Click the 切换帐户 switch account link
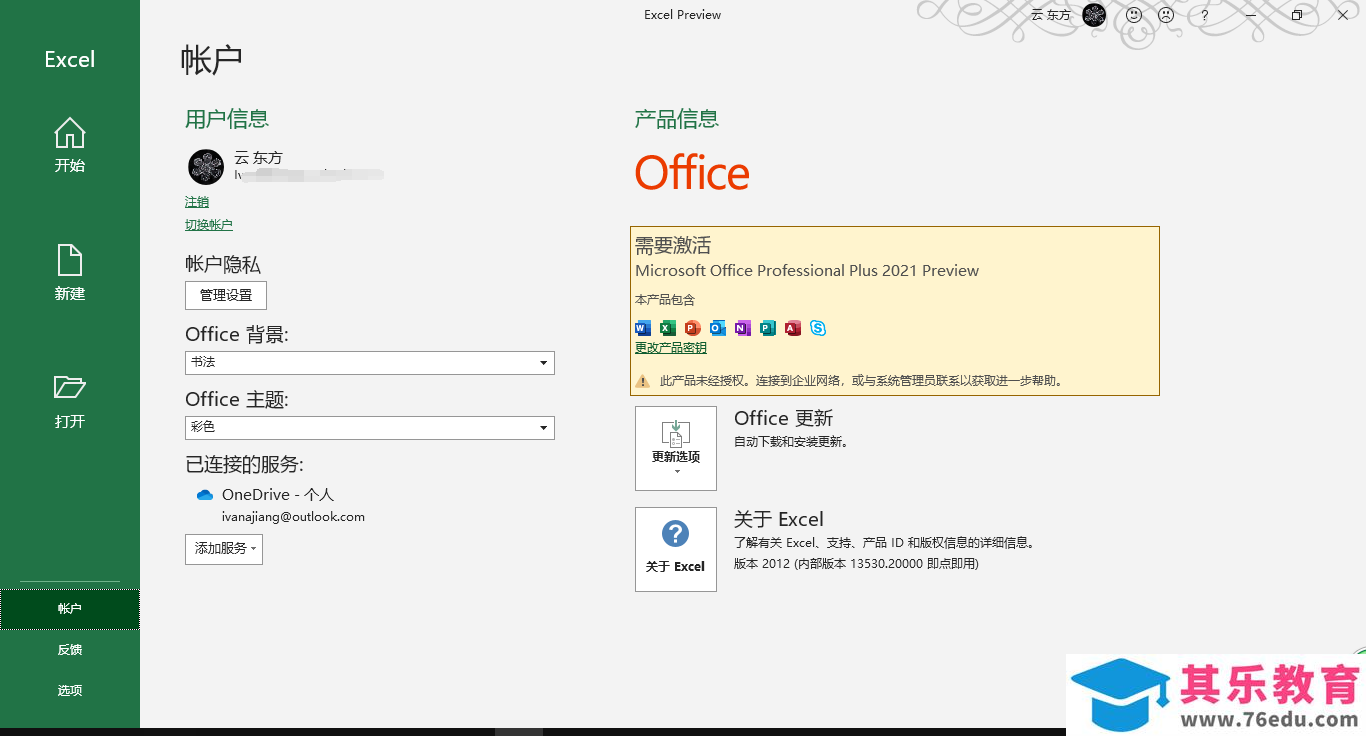1366x736 pixels. 209,225
